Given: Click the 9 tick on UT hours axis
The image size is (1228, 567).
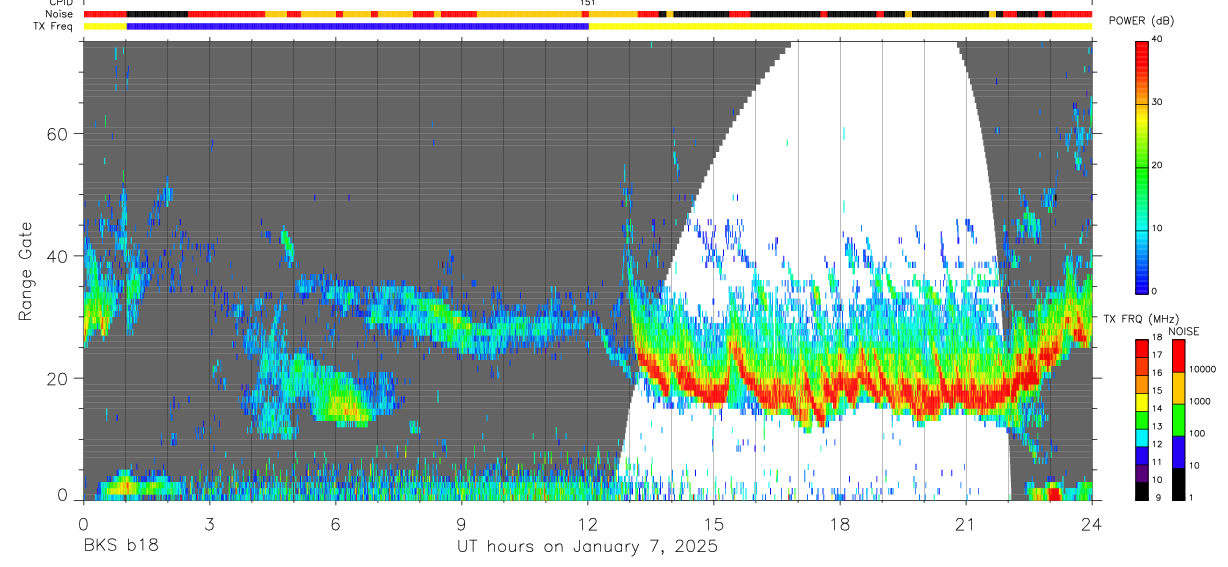Looking at the screenshot, I should 461,523.
